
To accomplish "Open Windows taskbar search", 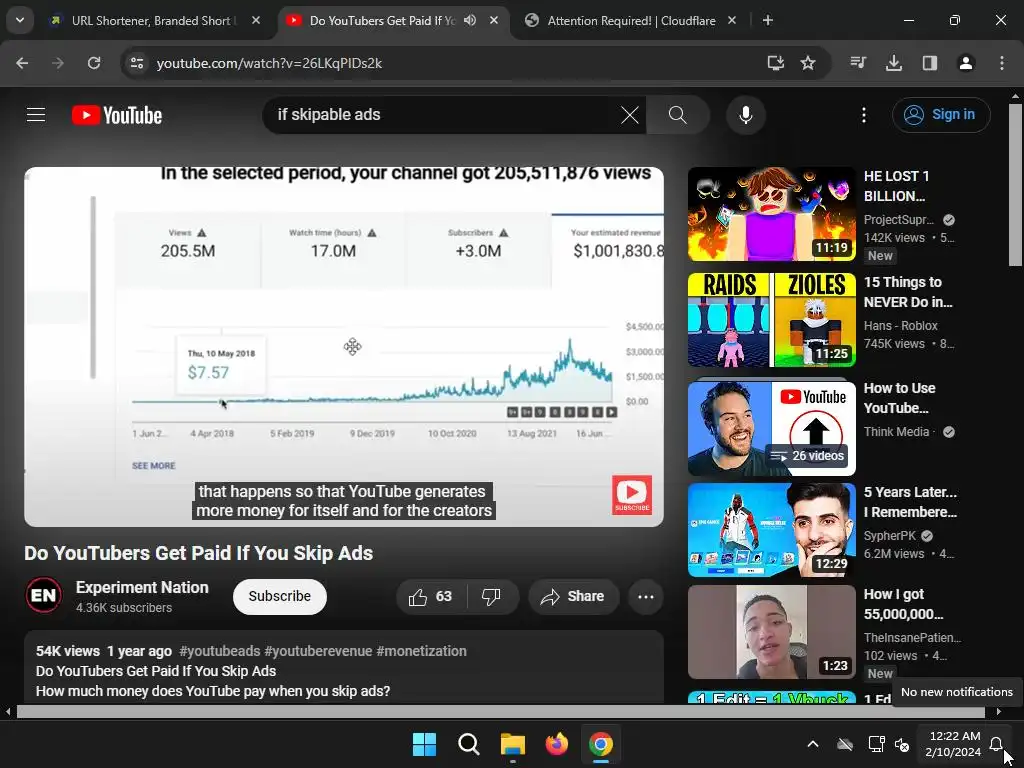I will 469,744.
